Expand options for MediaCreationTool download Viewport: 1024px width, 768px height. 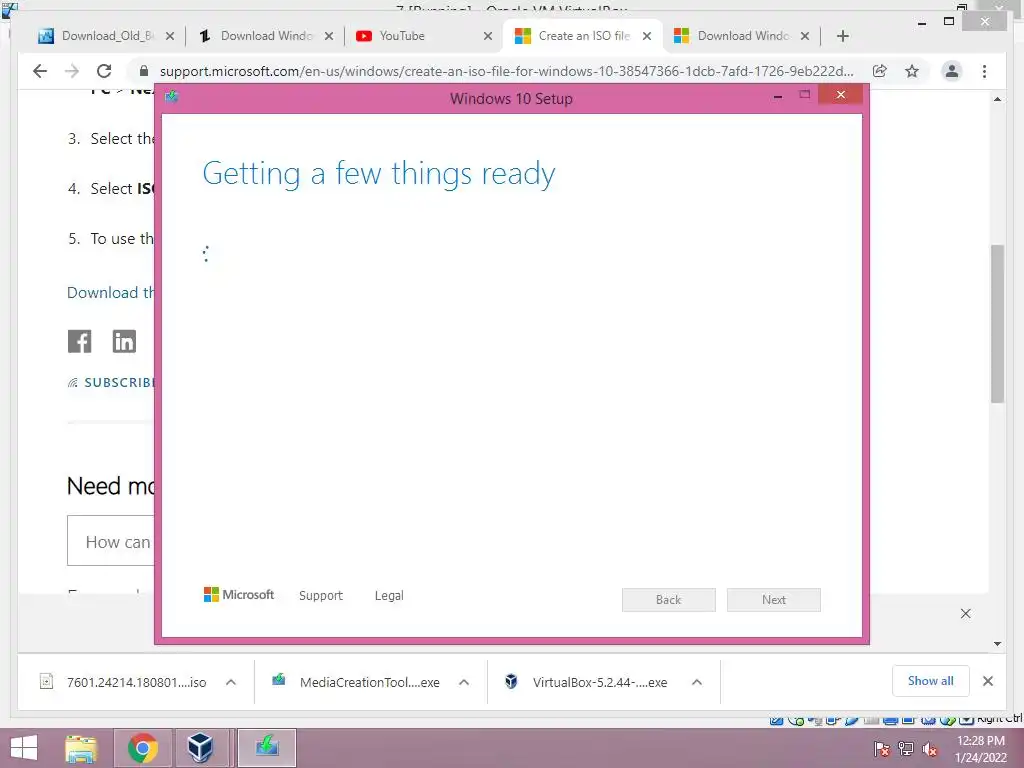click(464, 682)
